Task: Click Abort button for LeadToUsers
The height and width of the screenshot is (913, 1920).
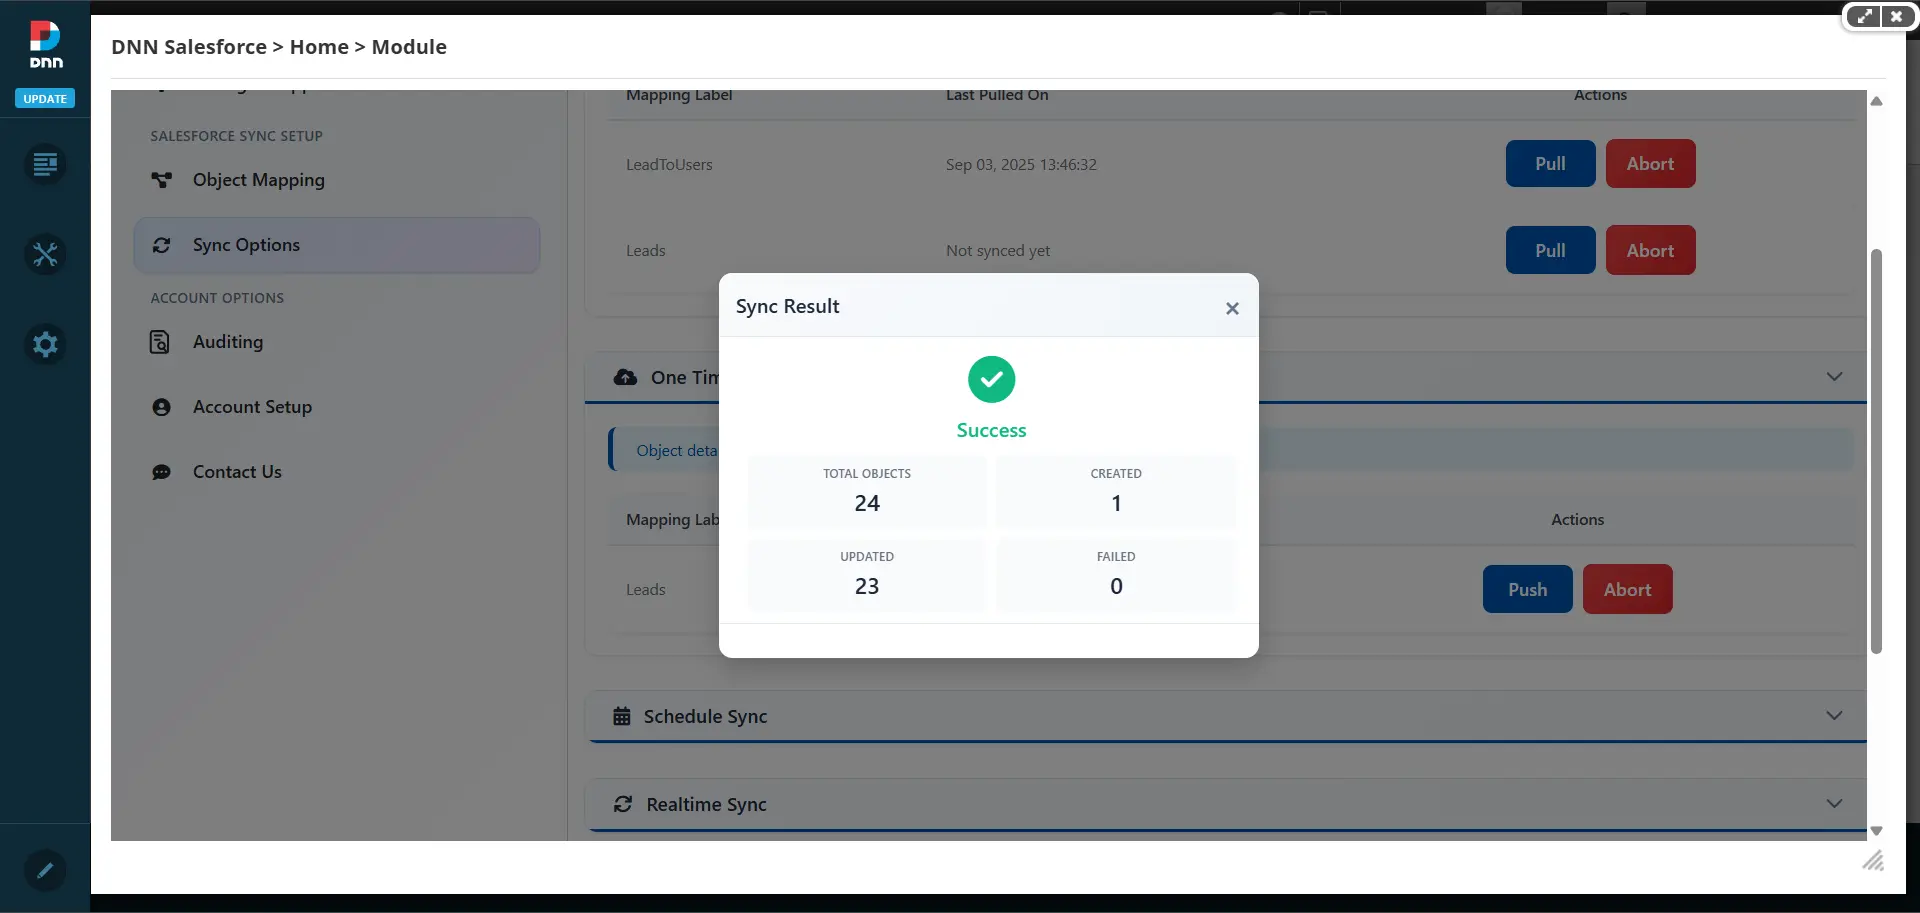Action: [x=1650, y=164]
